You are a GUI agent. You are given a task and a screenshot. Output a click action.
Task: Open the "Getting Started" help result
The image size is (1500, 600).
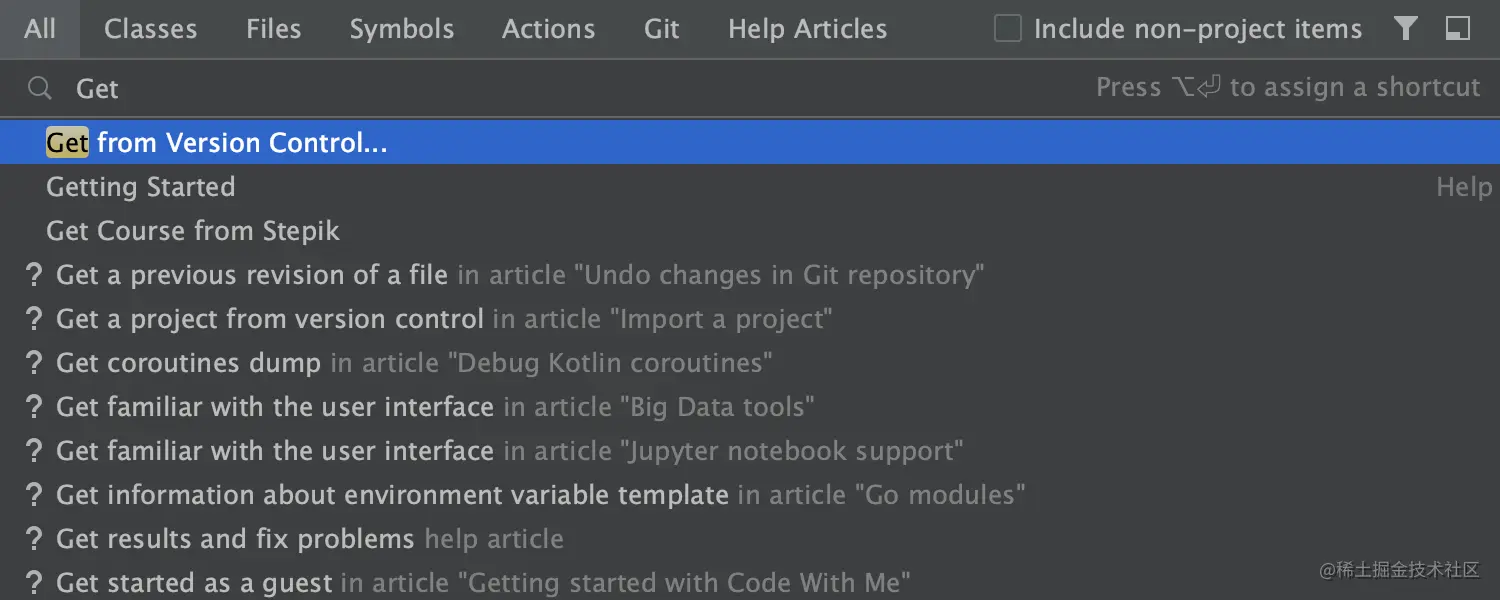141,187
